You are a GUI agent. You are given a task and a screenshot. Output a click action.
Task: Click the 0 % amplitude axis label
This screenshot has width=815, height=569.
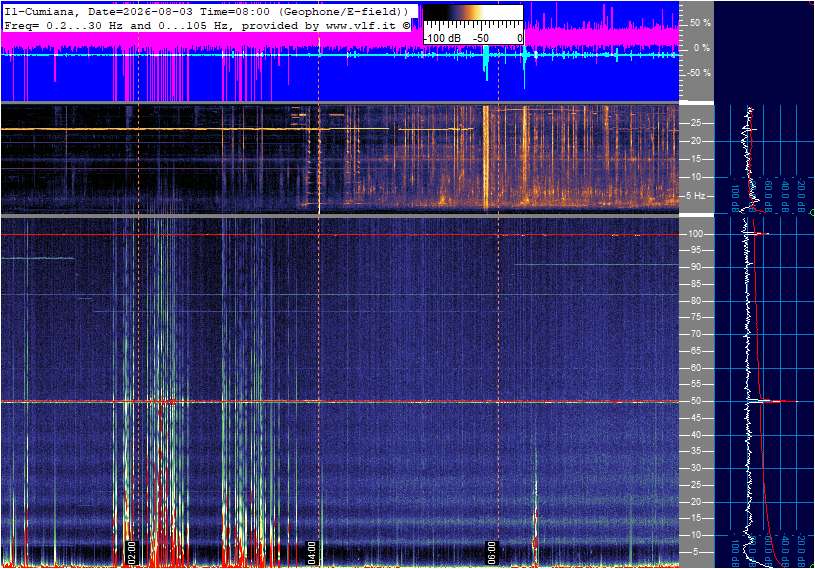[701, 48]
